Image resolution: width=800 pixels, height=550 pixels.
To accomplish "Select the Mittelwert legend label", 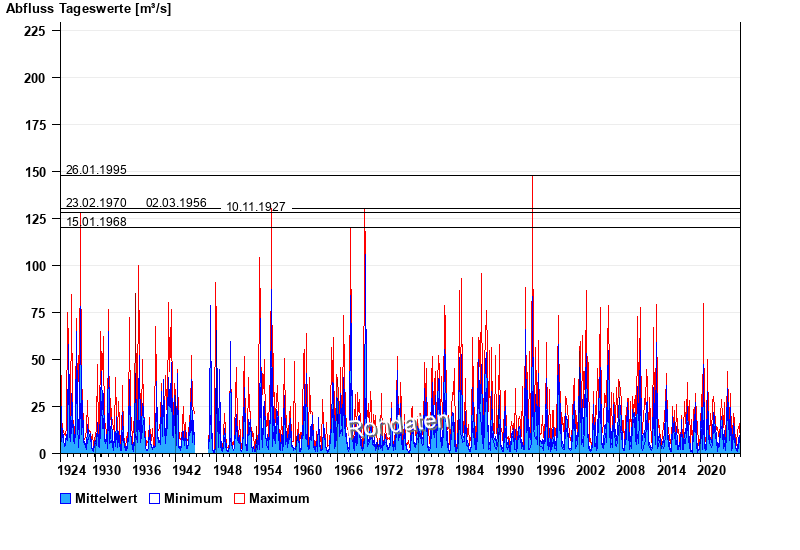I will coord(106,498).
